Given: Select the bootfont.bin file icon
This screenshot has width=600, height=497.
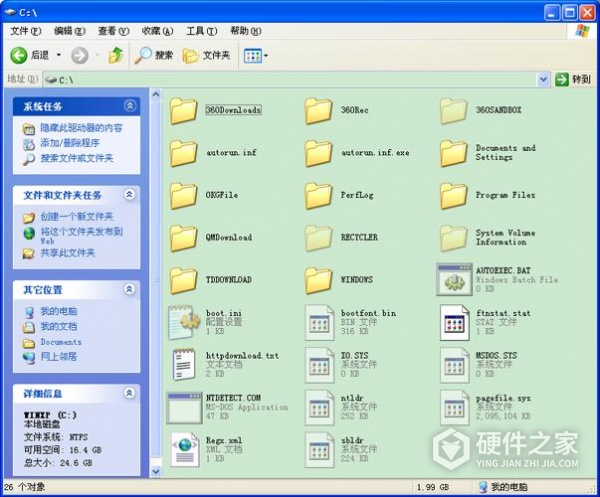Looking at the screenshot, I should pyautogui.click(x=320, y=323).
